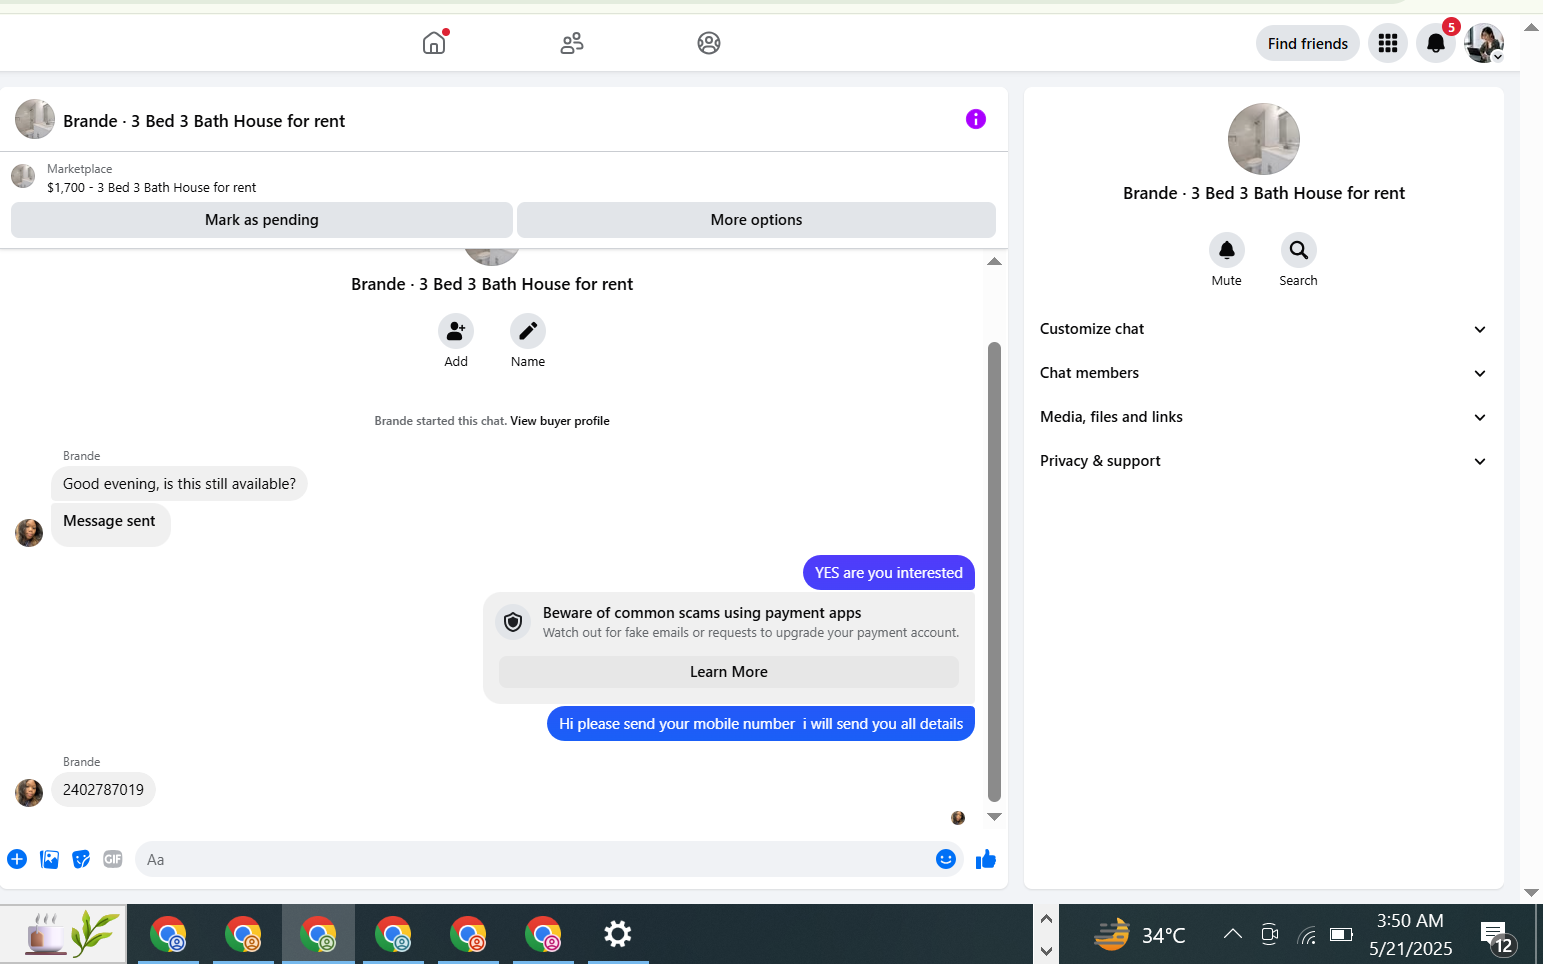The image size is (1543, 964).
Task: Open the View buyer profile link
Action: point(560,421)
